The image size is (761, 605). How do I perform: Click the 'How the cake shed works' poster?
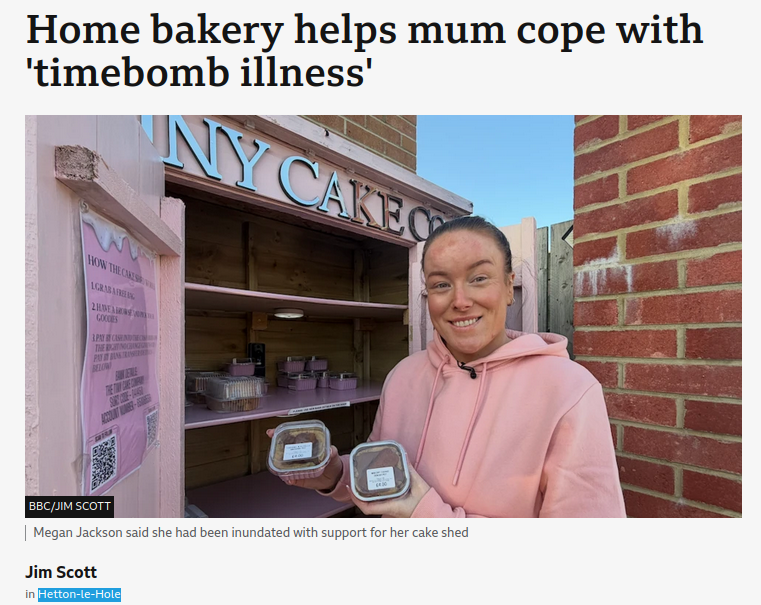coord(119,351)
